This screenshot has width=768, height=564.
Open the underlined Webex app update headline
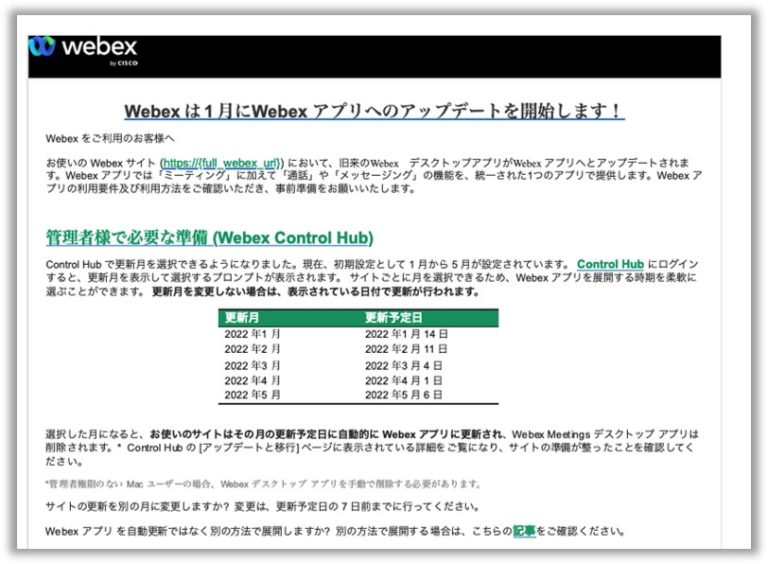tap(373, 110)
